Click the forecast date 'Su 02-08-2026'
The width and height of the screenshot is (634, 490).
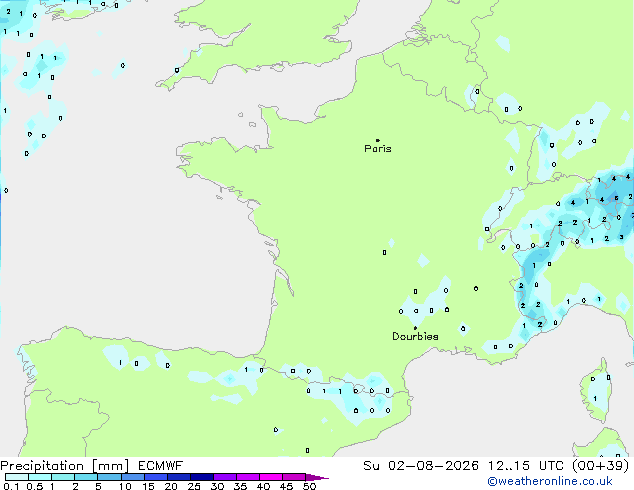[421, 466]
